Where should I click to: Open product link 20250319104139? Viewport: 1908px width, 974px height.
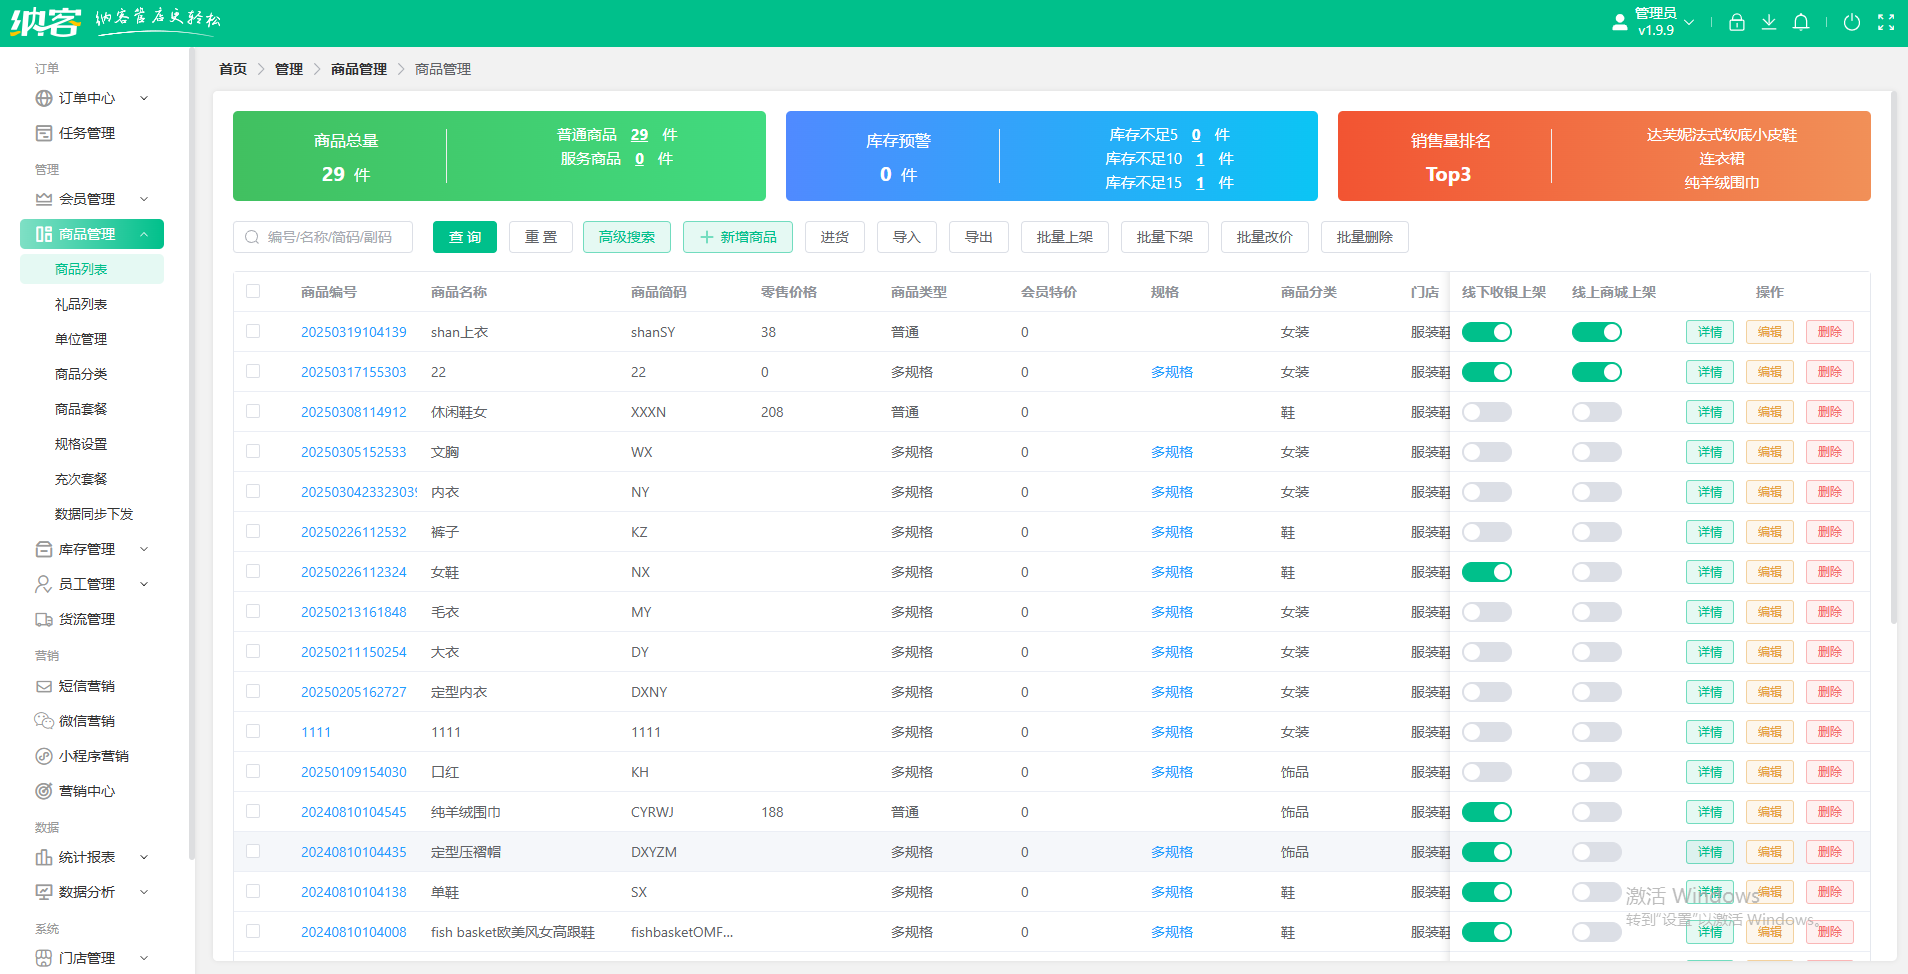[354, 332]
